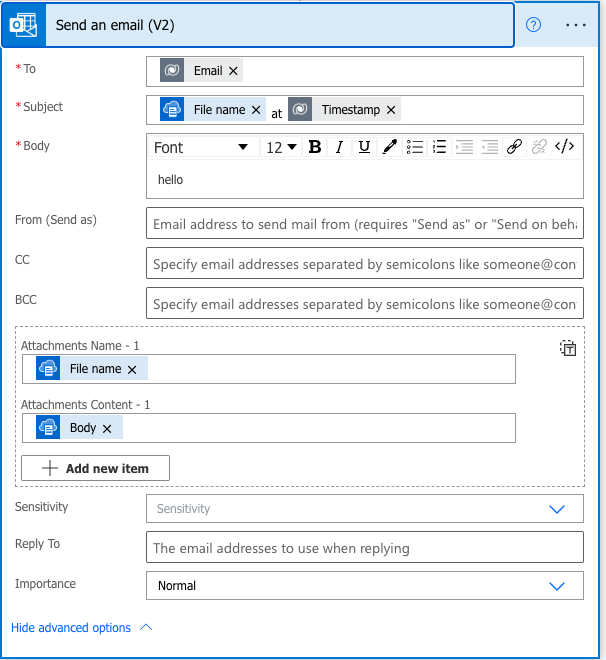This screenshot has height=660, width=606.
Task: Toggle bold formatting in the body toolbar
Action: (315, 147)
